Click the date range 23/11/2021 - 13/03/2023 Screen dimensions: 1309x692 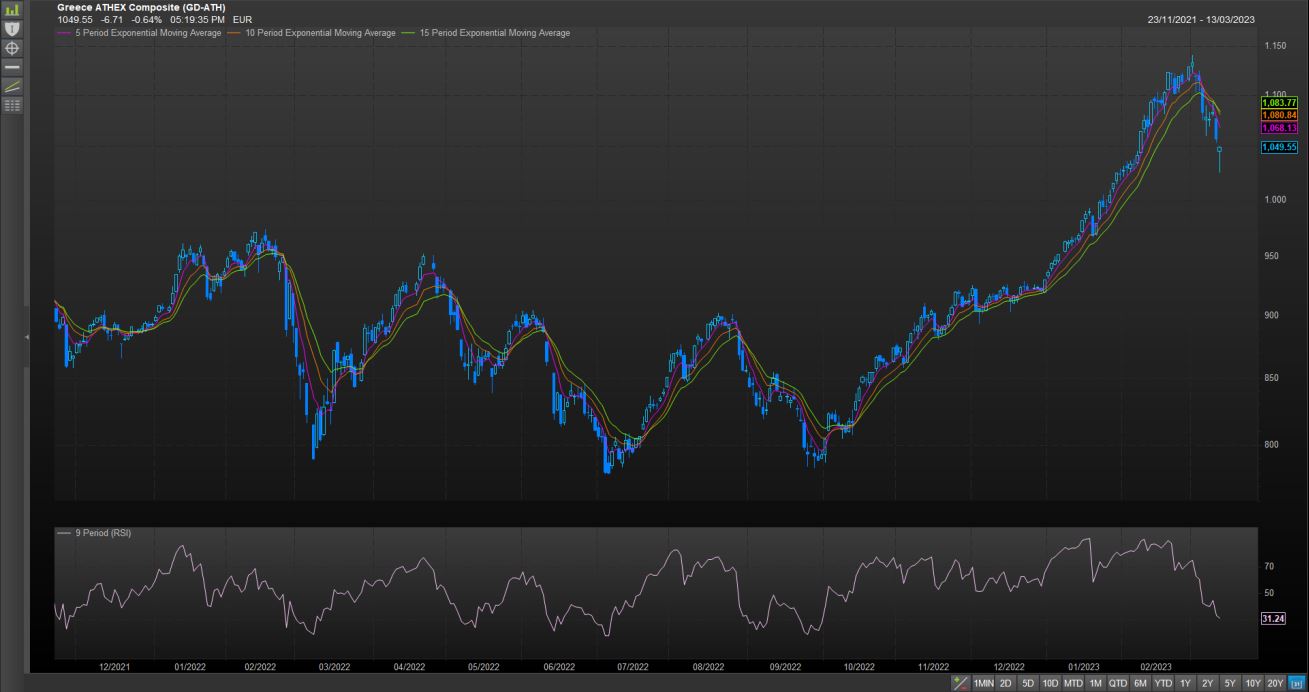[1202, 19]
